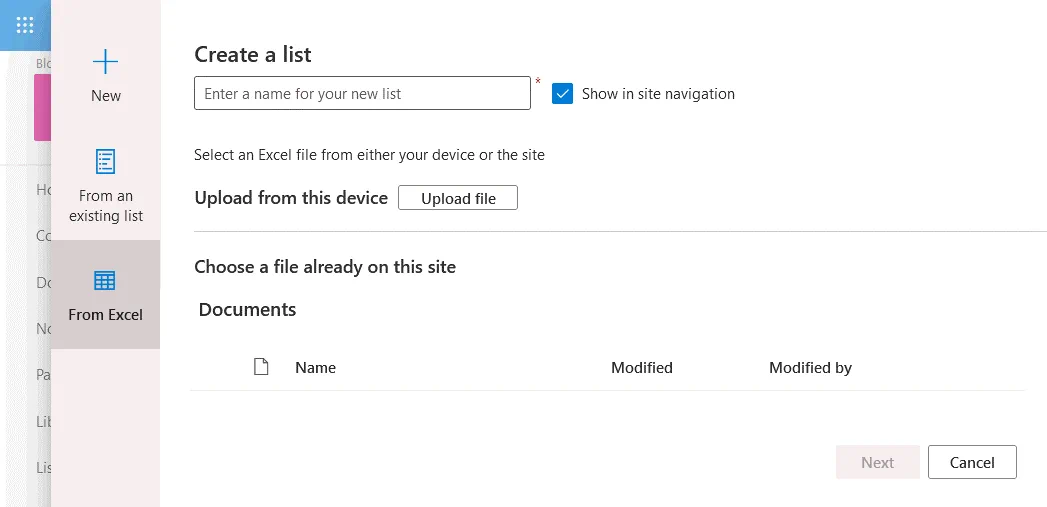This screenshot has width=1047, height=507.
Task: Click the plus icon for New list
Action: (105, 62)
